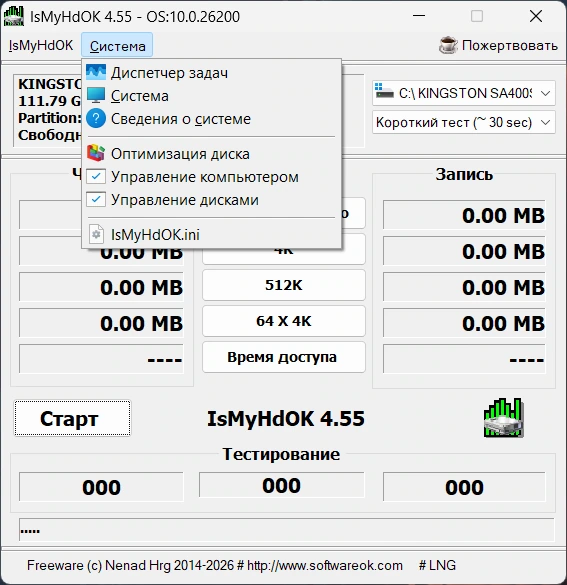Close the Система menu bar item
Viewport: 567px width, 585px height.
click(117, 46)
